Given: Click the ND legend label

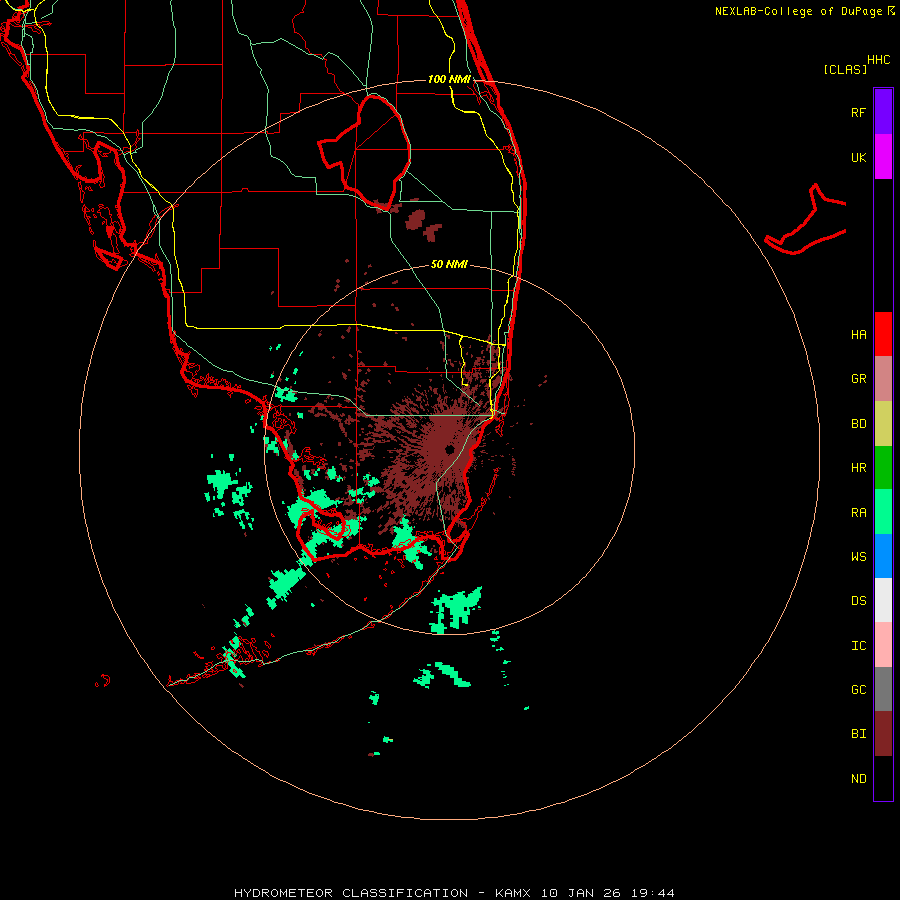Looking at the screenshot, I should click(858, 779).
